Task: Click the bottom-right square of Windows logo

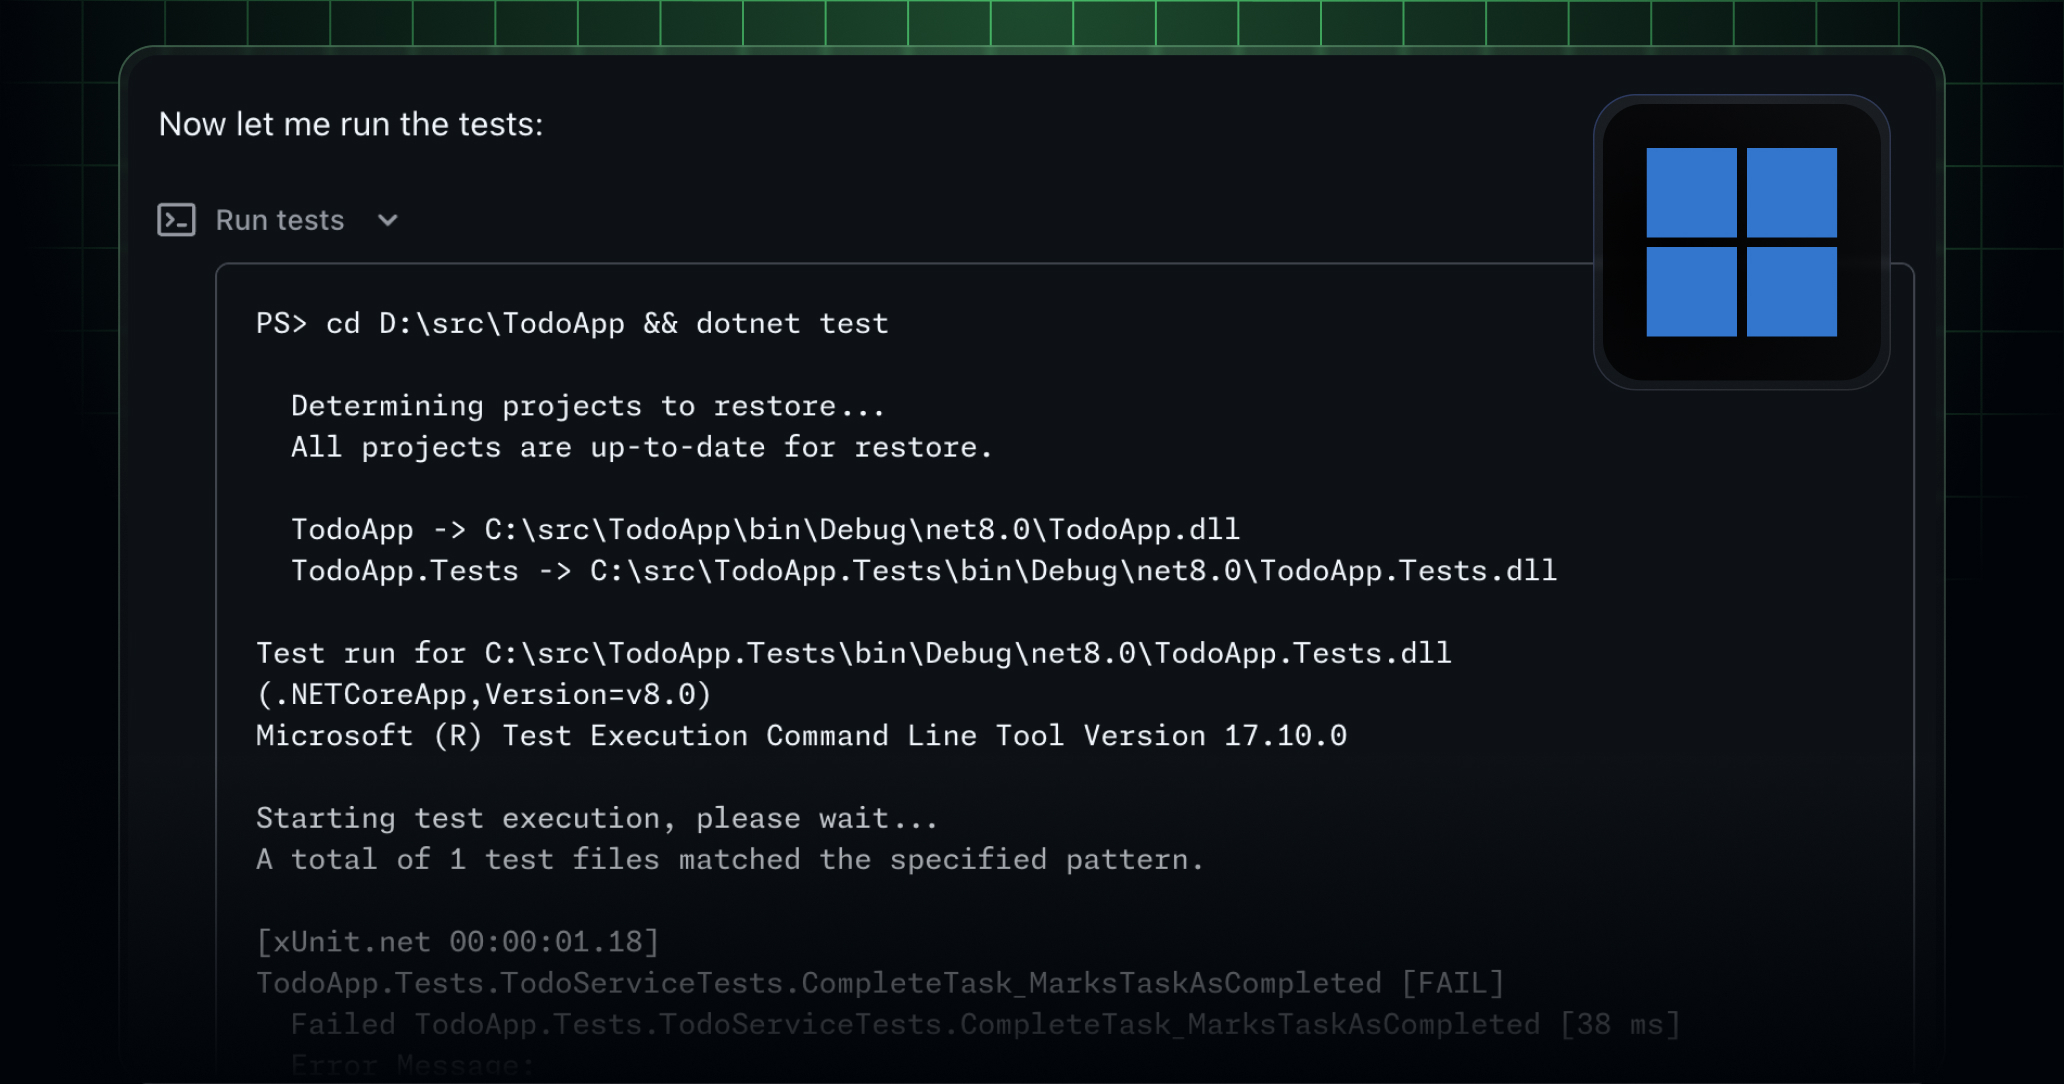Action: (x=1791, y=291)
